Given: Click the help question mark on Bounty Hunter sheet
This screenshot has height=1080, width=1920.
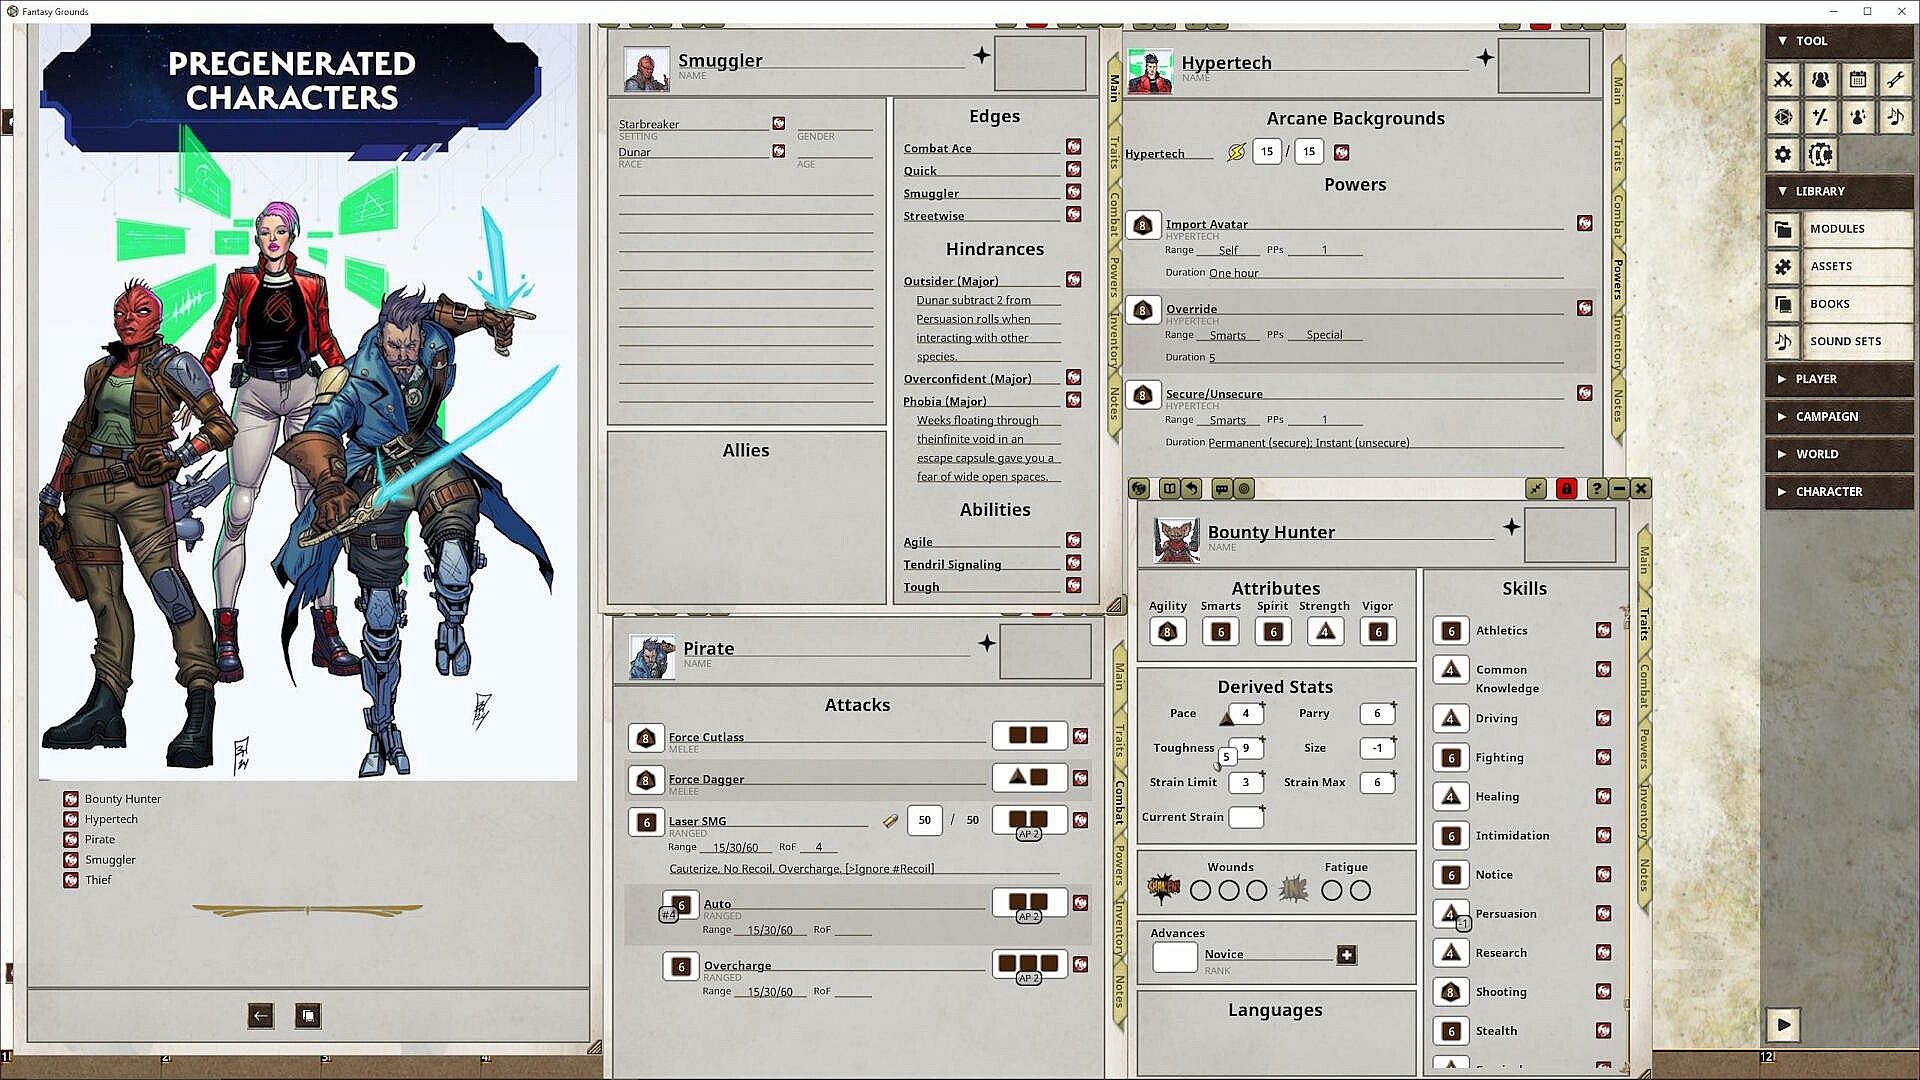Looking at the screenshot, I should click(x=1597, y=489).
